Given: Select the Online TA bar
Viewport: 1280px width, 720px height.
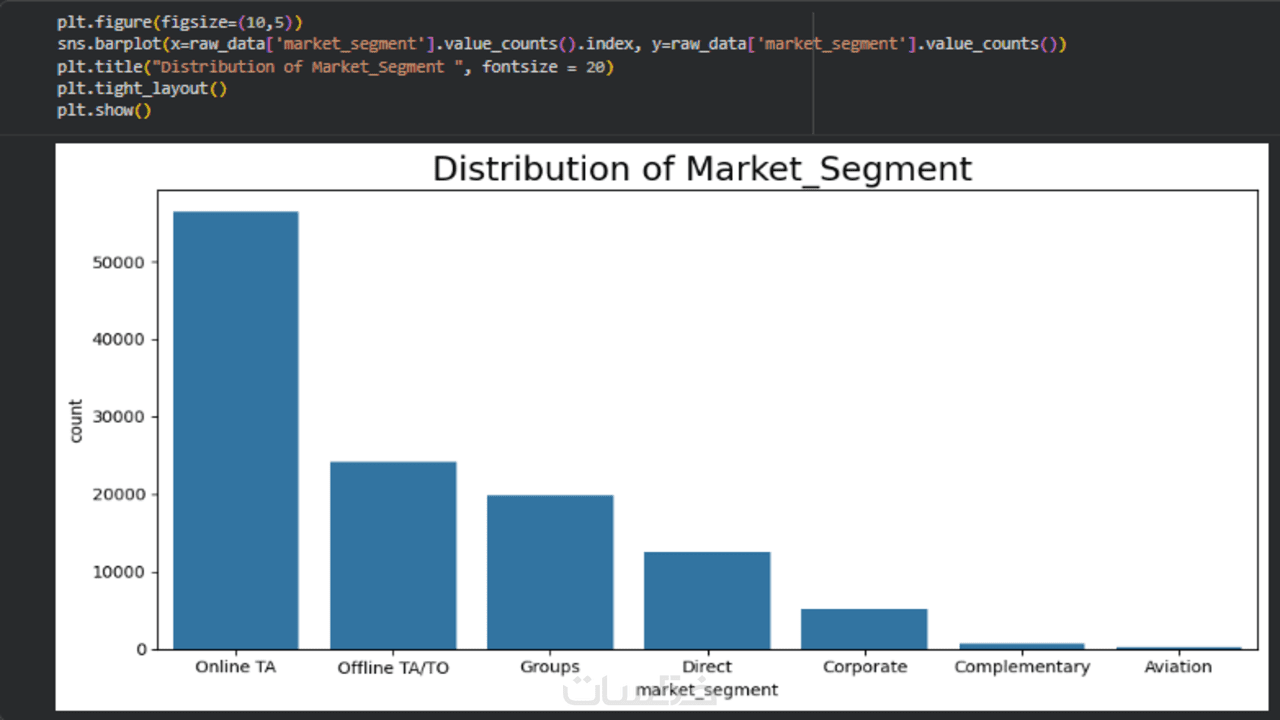Looking at the screenshot, I should pos(236,430).
